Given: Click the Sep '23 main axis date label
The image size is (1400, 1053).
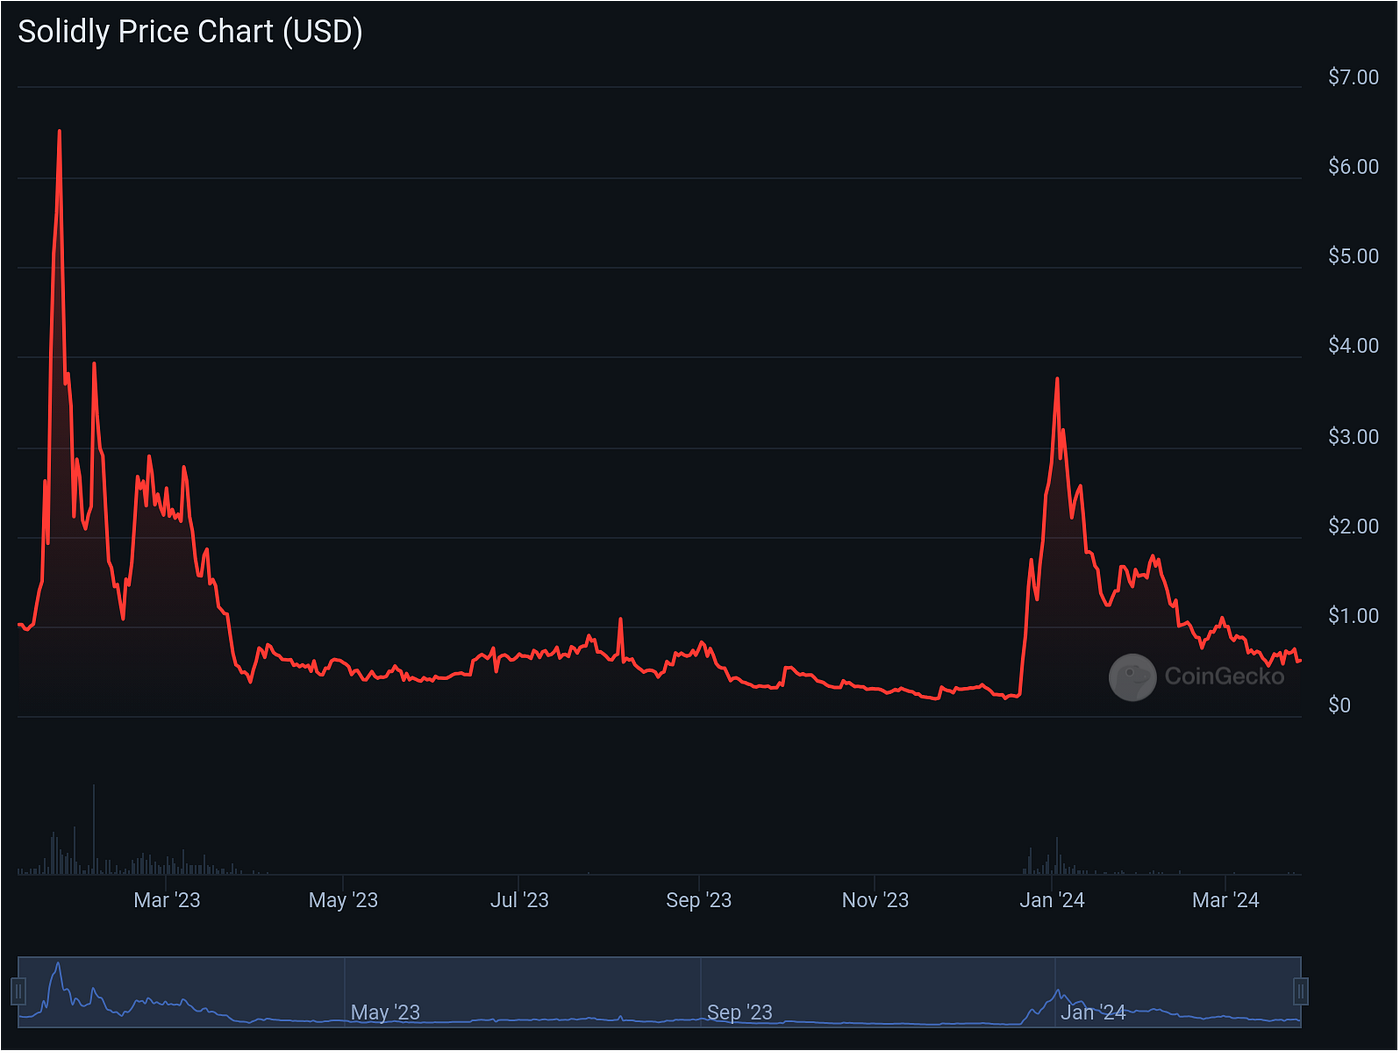Looking at the screenshot, I should (699, 900).
